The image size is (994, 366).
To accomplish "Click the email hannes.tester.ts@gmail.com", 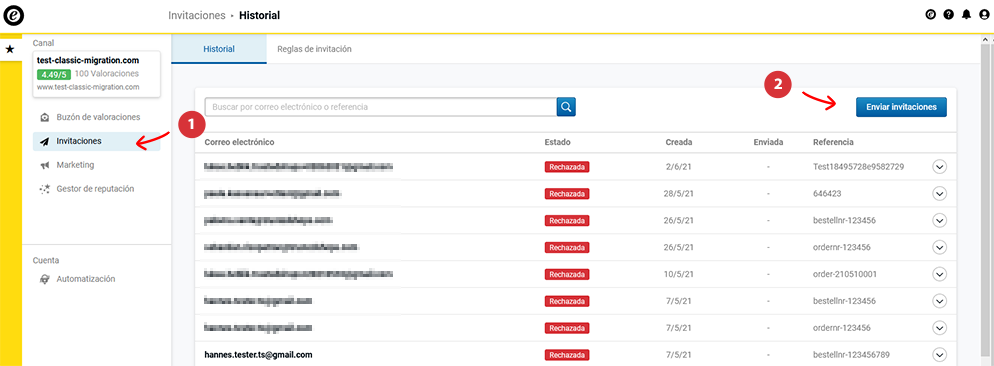I will pos(259,355).
